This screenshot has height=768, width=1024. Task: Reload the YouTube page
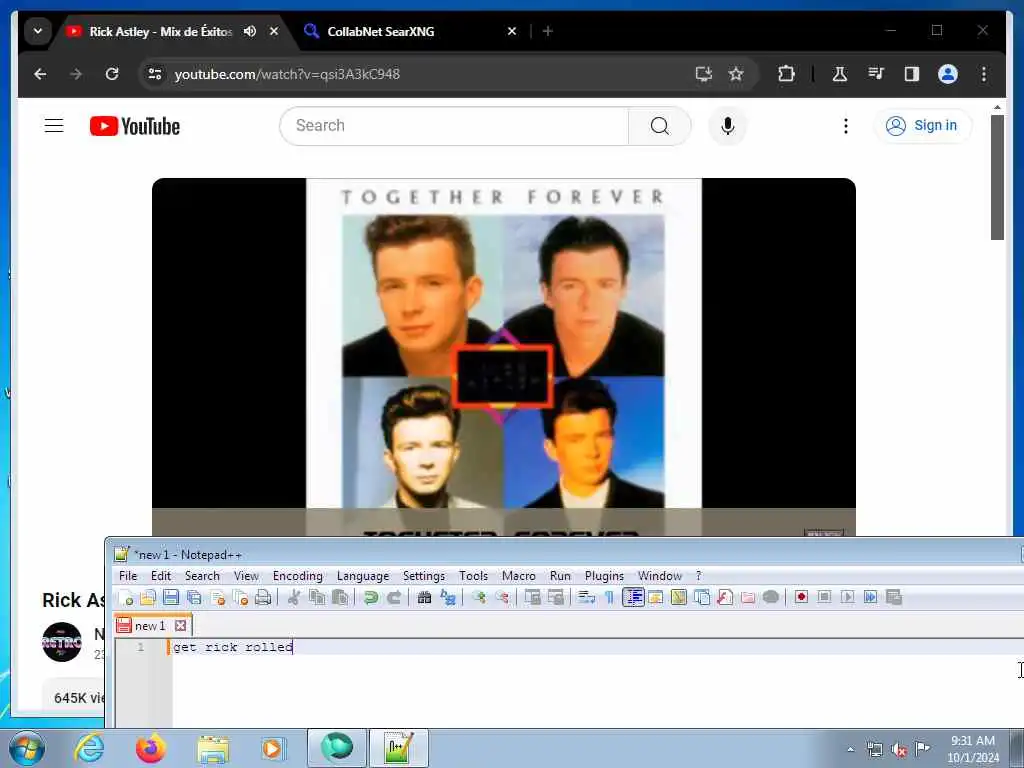(x=112, y=74)
